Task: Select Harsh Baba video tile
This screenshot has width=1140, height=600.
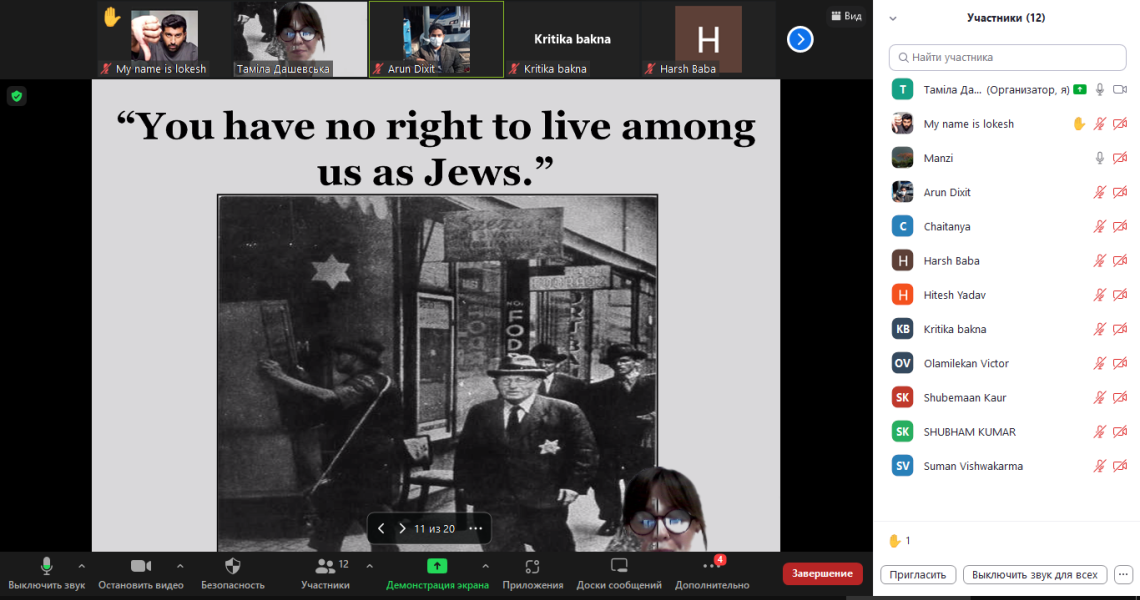Action: pos(708,39)
